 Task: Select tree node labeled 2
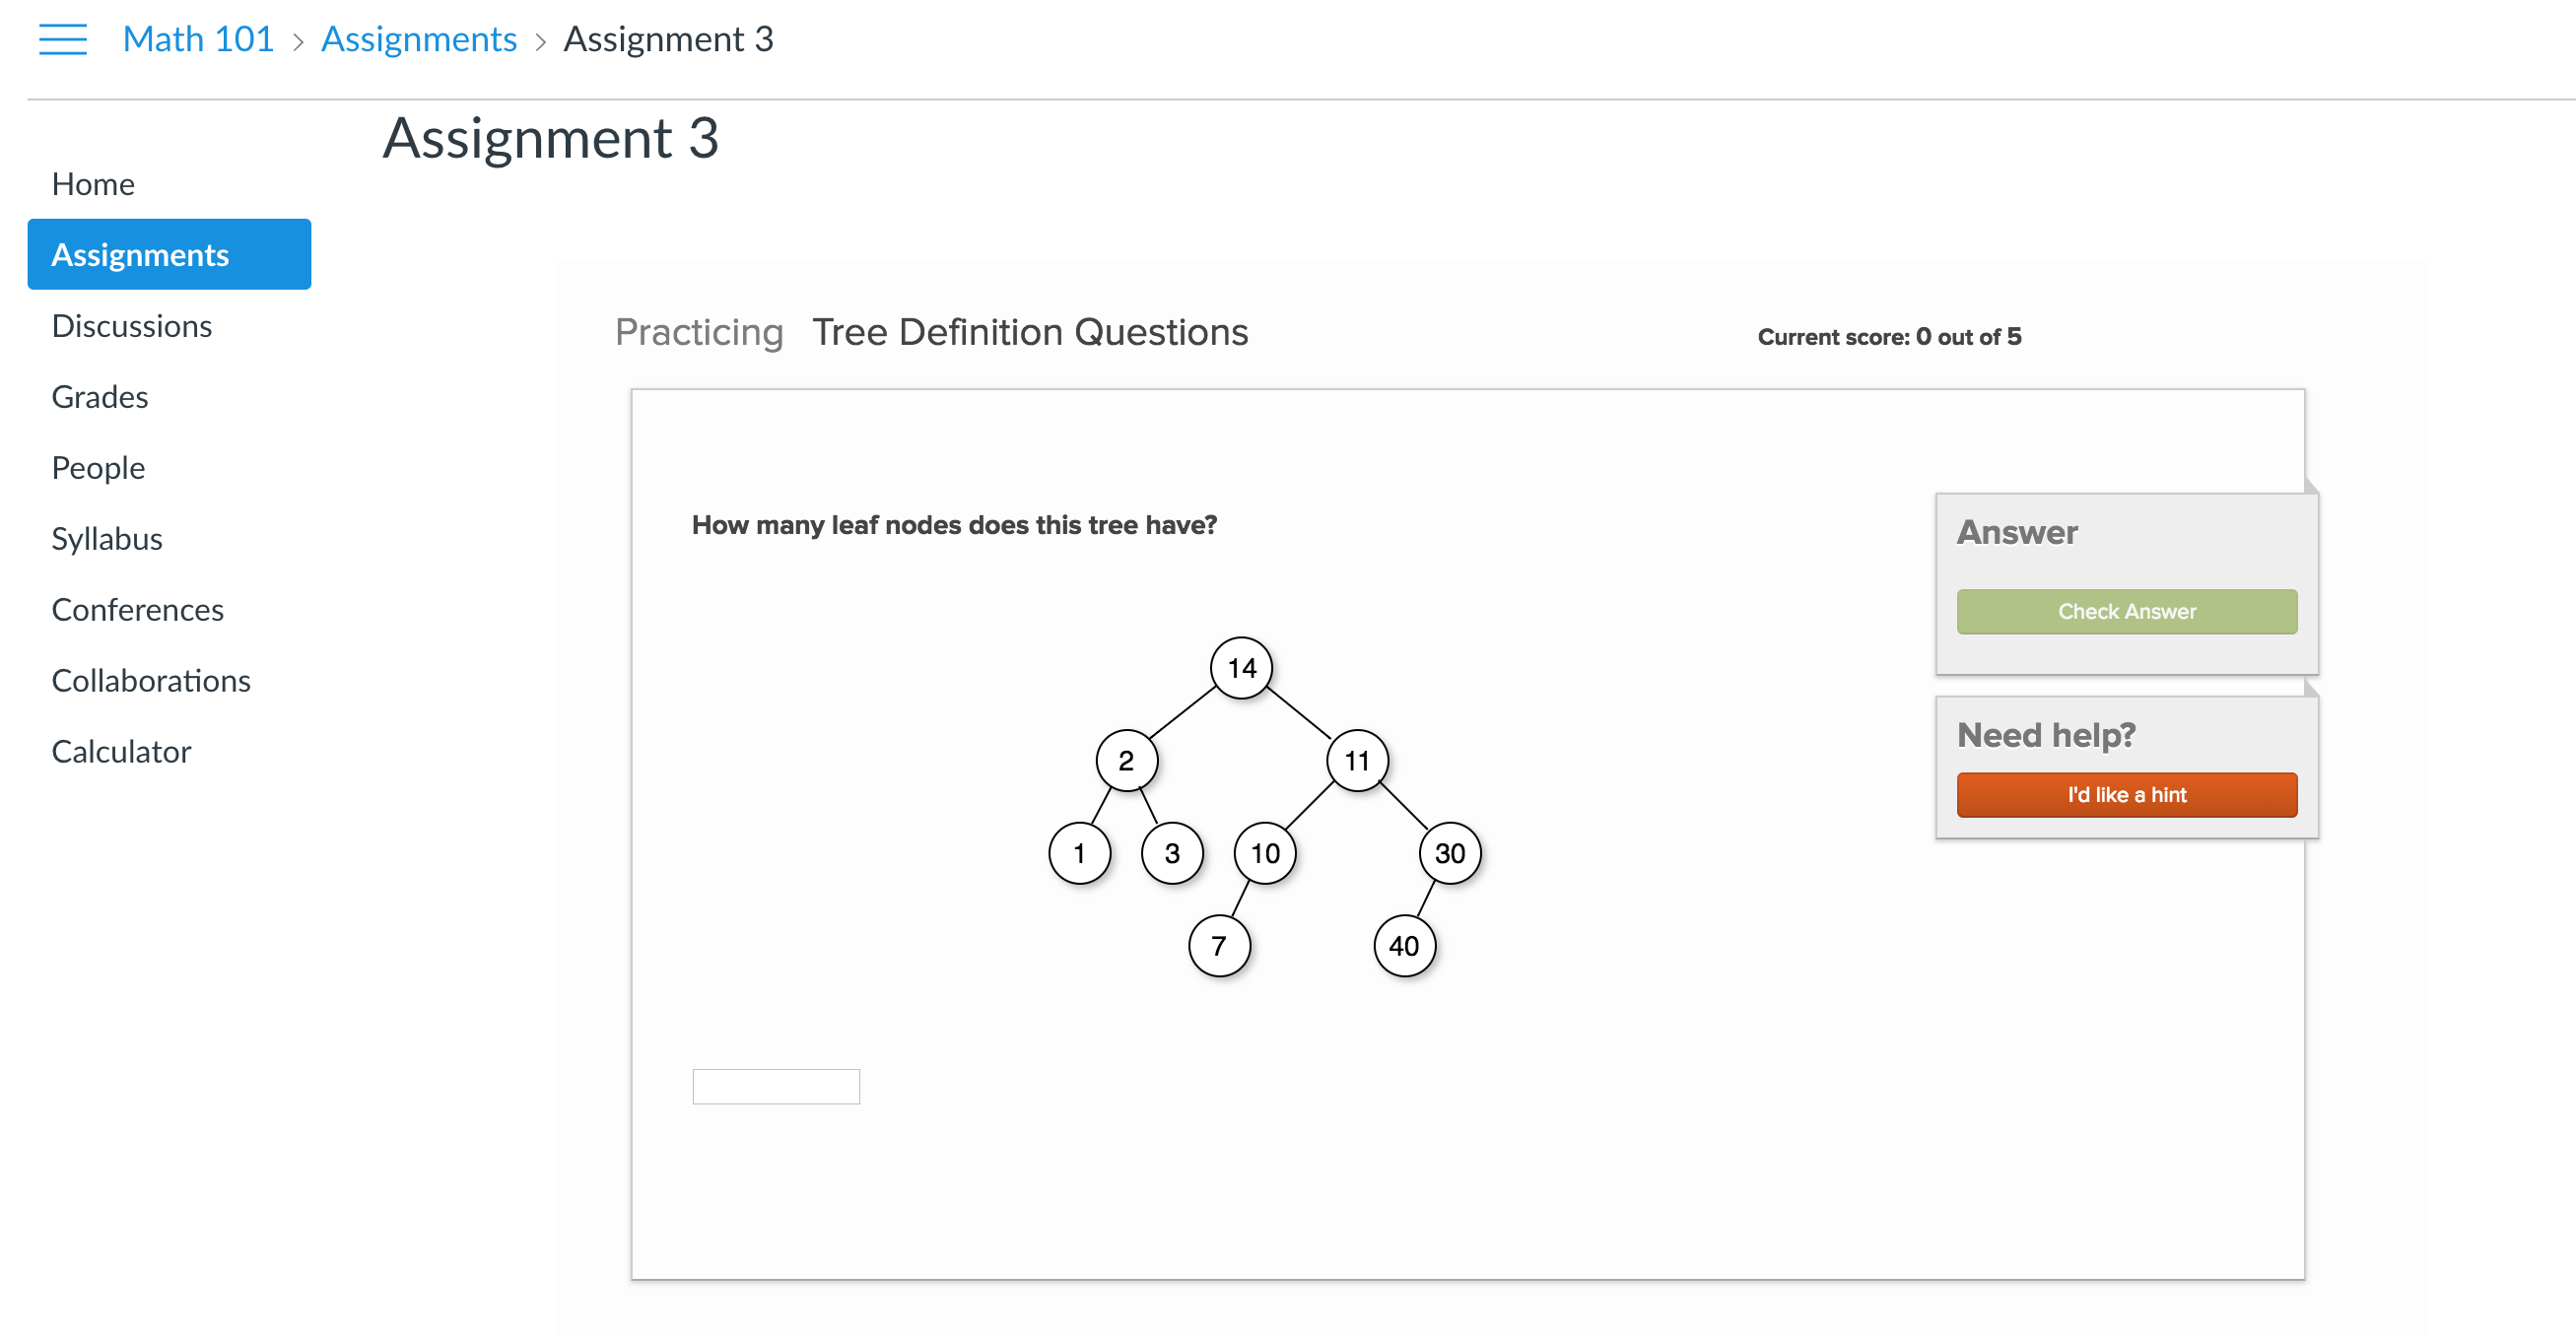(1126, 761)
